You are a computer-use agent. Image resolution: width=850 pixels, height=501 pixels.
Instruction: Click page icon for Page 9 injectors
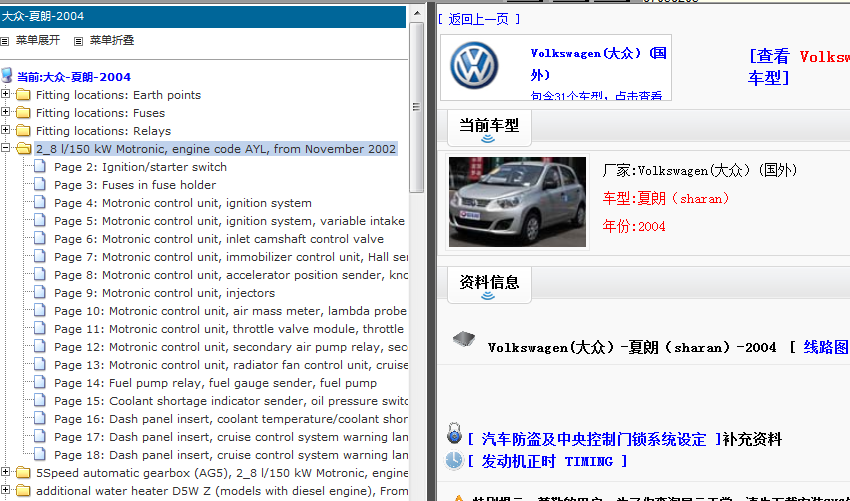coord(40,292)
